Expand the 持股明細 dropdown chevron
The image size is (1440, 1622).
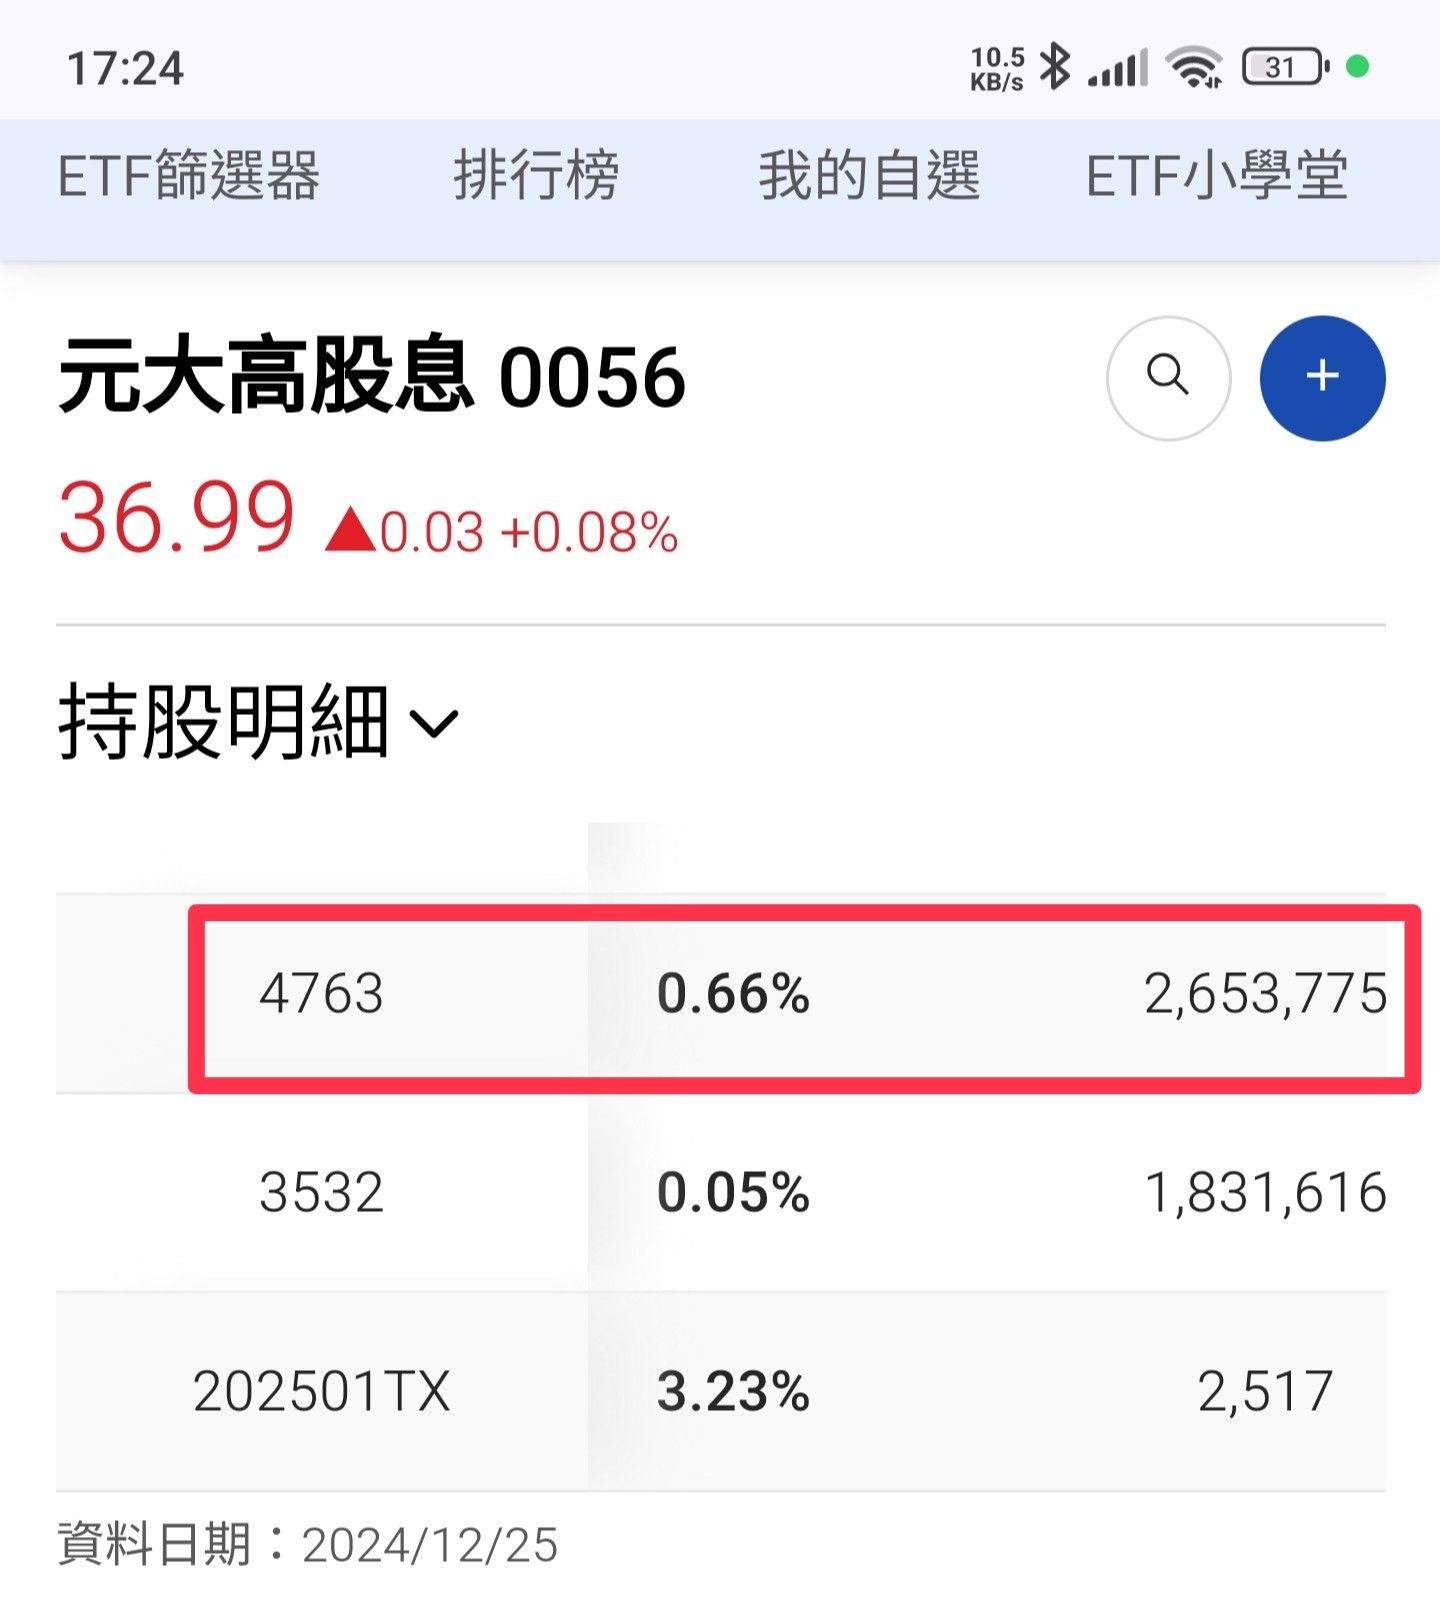click(435, 722)
